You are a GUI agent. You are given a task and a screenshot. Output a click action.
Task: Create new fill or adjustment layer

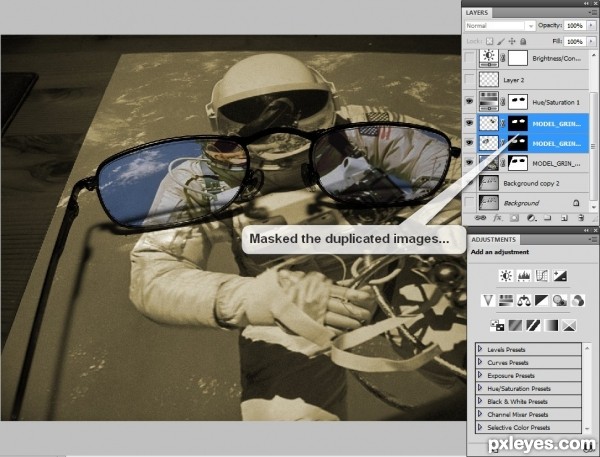point(531,218)
